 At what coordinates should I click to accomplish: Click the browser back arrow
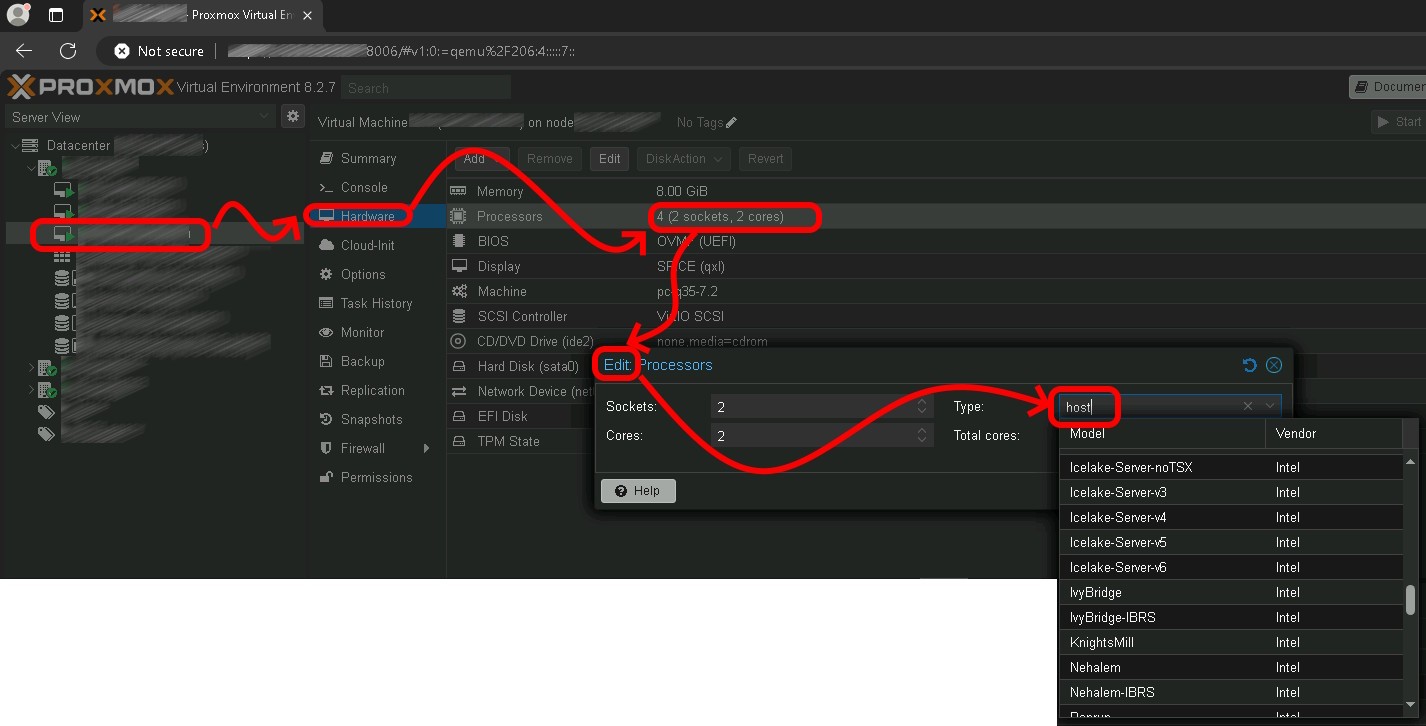[x=24, y=51]
